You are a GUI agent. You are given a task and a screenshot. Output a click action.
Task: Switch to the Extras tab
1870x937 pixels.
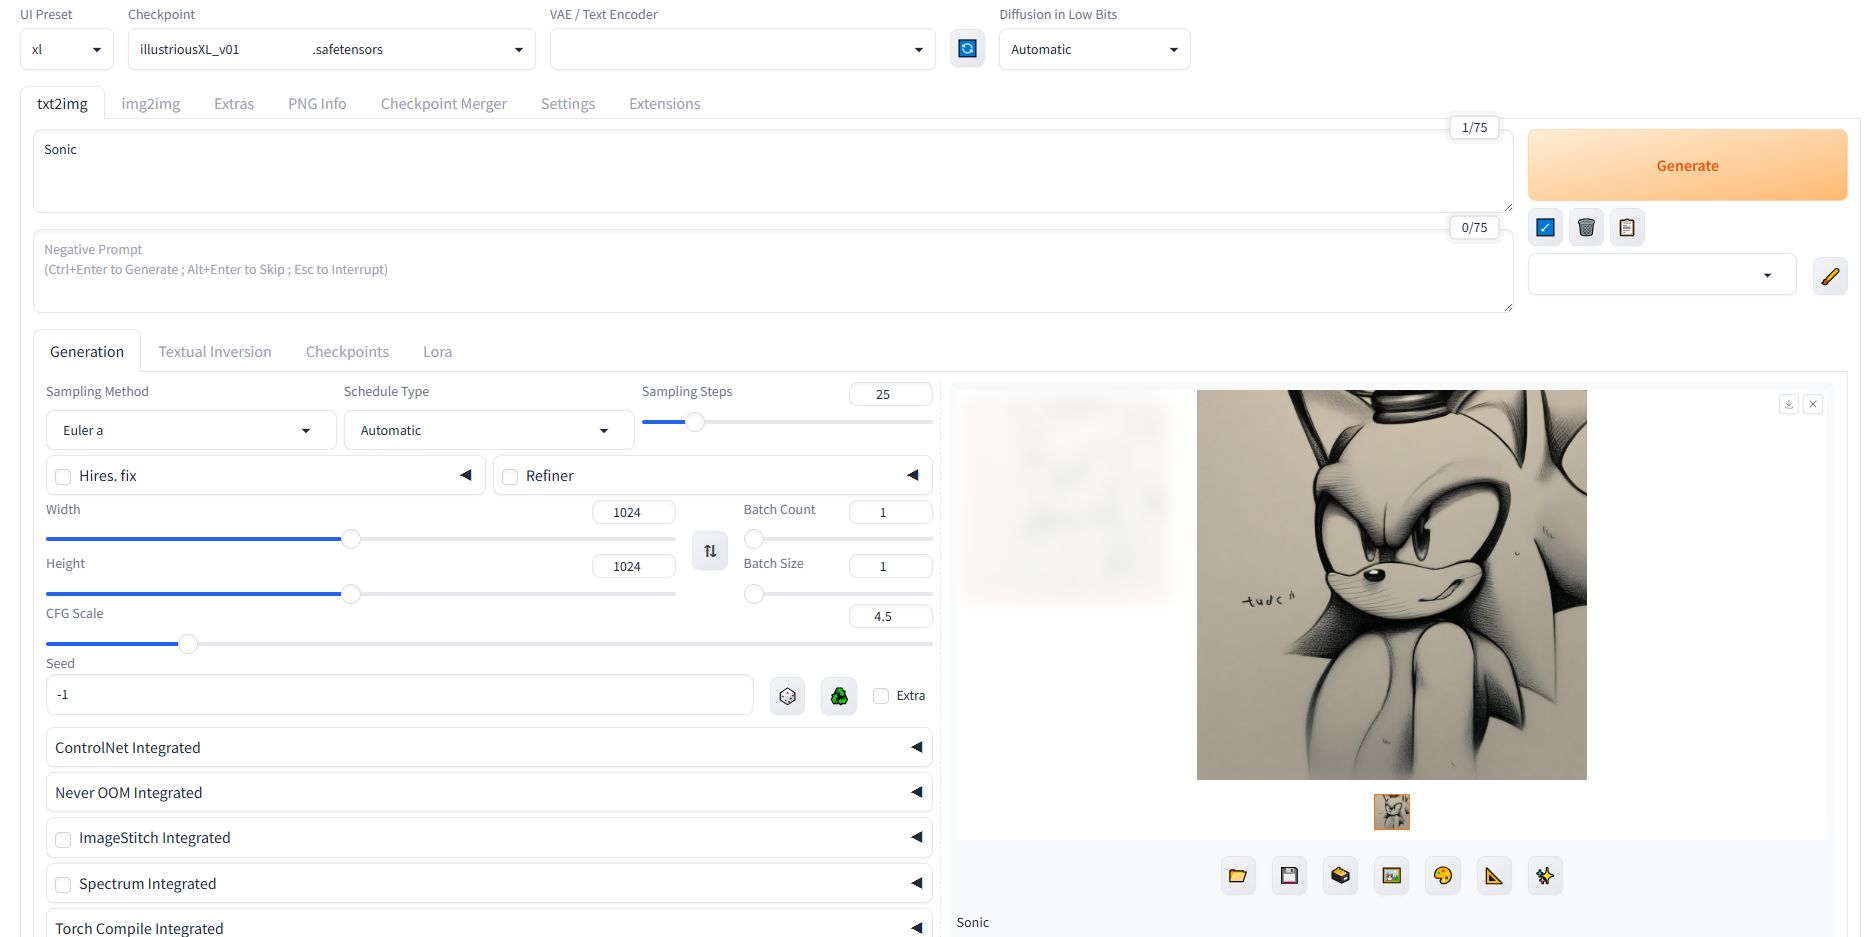234,104
